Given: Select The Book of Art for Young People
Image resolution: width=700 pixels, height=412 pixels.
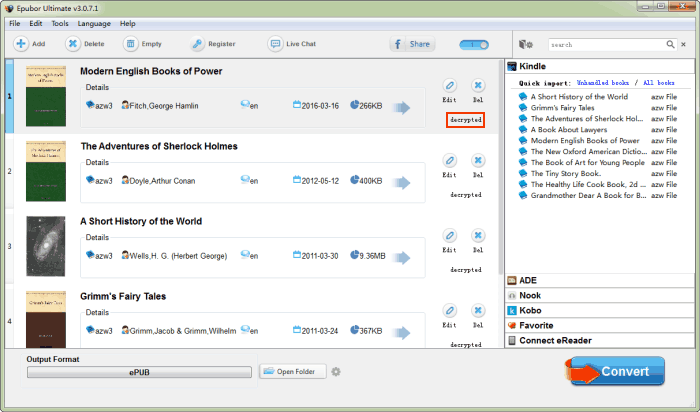Looking at the screenshot, I should click(598, 162).
